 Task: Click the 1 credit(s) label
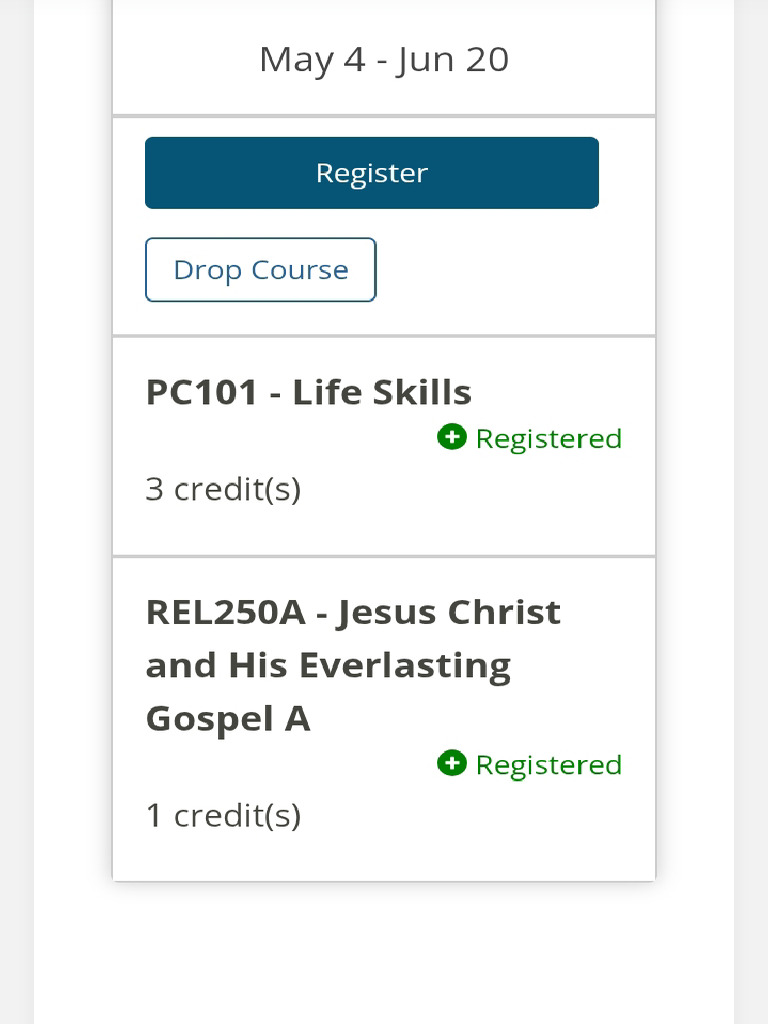click(x=223, y=815)
